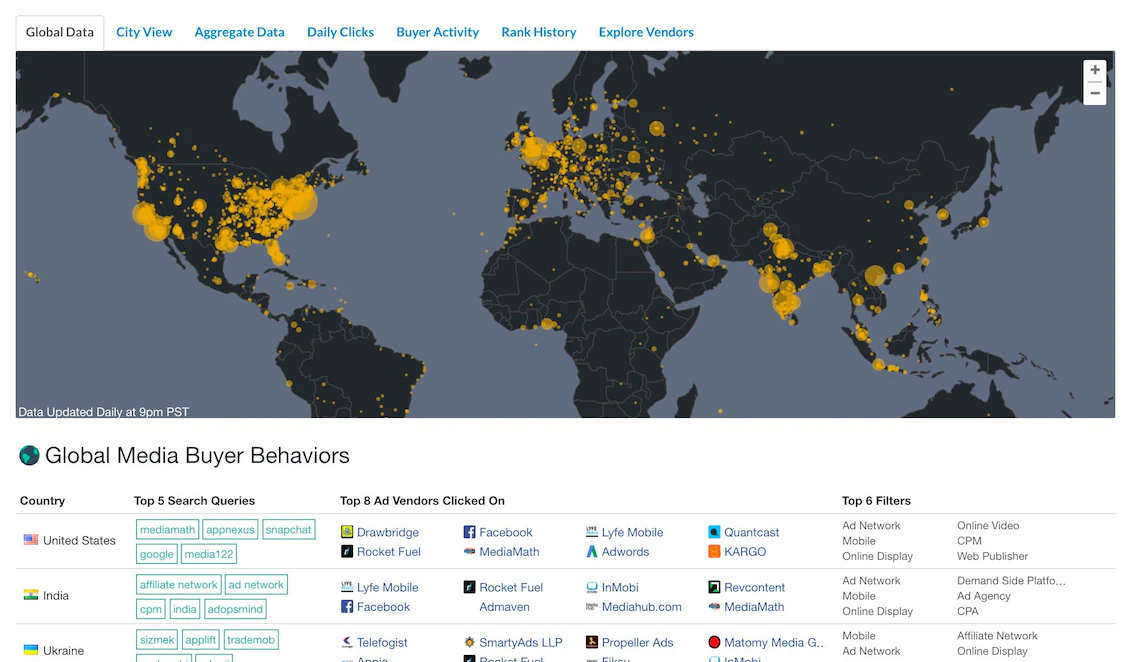Viewport: 1131px width, 662px height.
Task: Click the affiliate network query tag
Action: tap(178, 583)
